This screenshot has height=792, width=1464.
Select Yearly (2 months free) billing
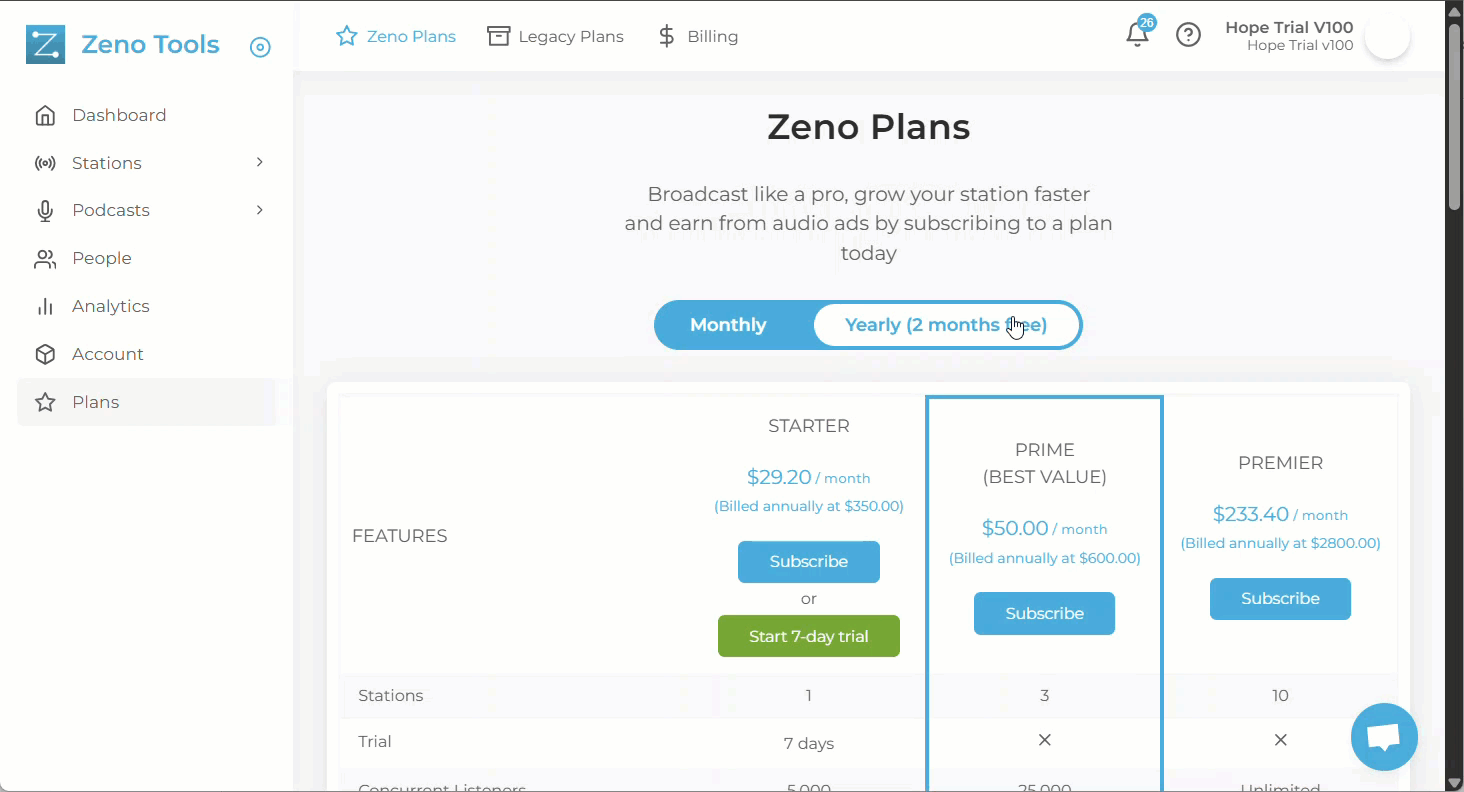[946, 325]
